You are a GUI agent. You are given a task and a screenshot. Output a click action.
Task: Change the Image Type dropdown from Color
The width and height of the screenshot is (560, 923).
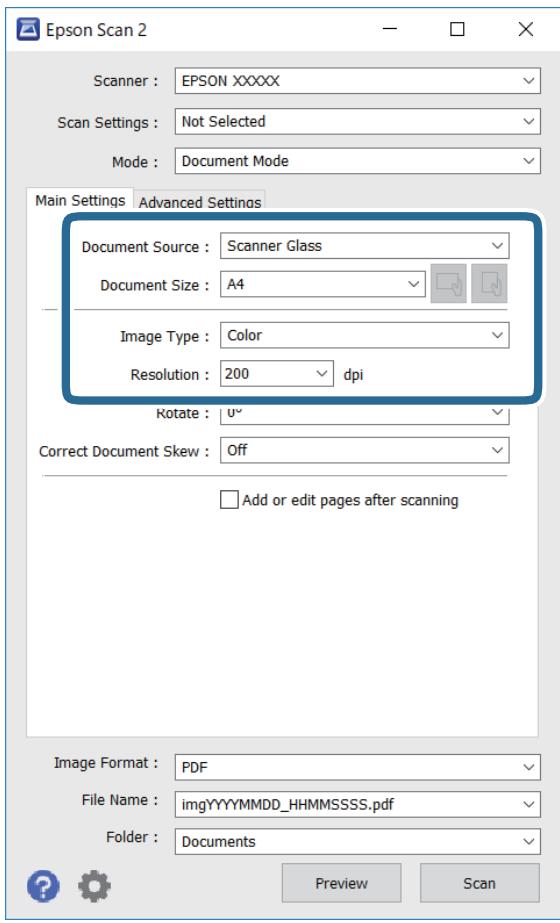pos(365,335)
